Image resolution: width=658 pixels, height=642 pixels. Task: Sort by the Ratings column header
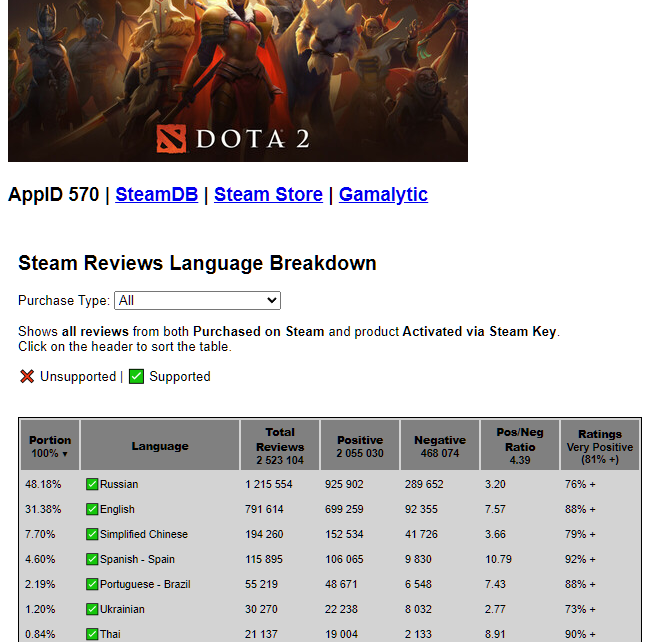pos(600,445)
